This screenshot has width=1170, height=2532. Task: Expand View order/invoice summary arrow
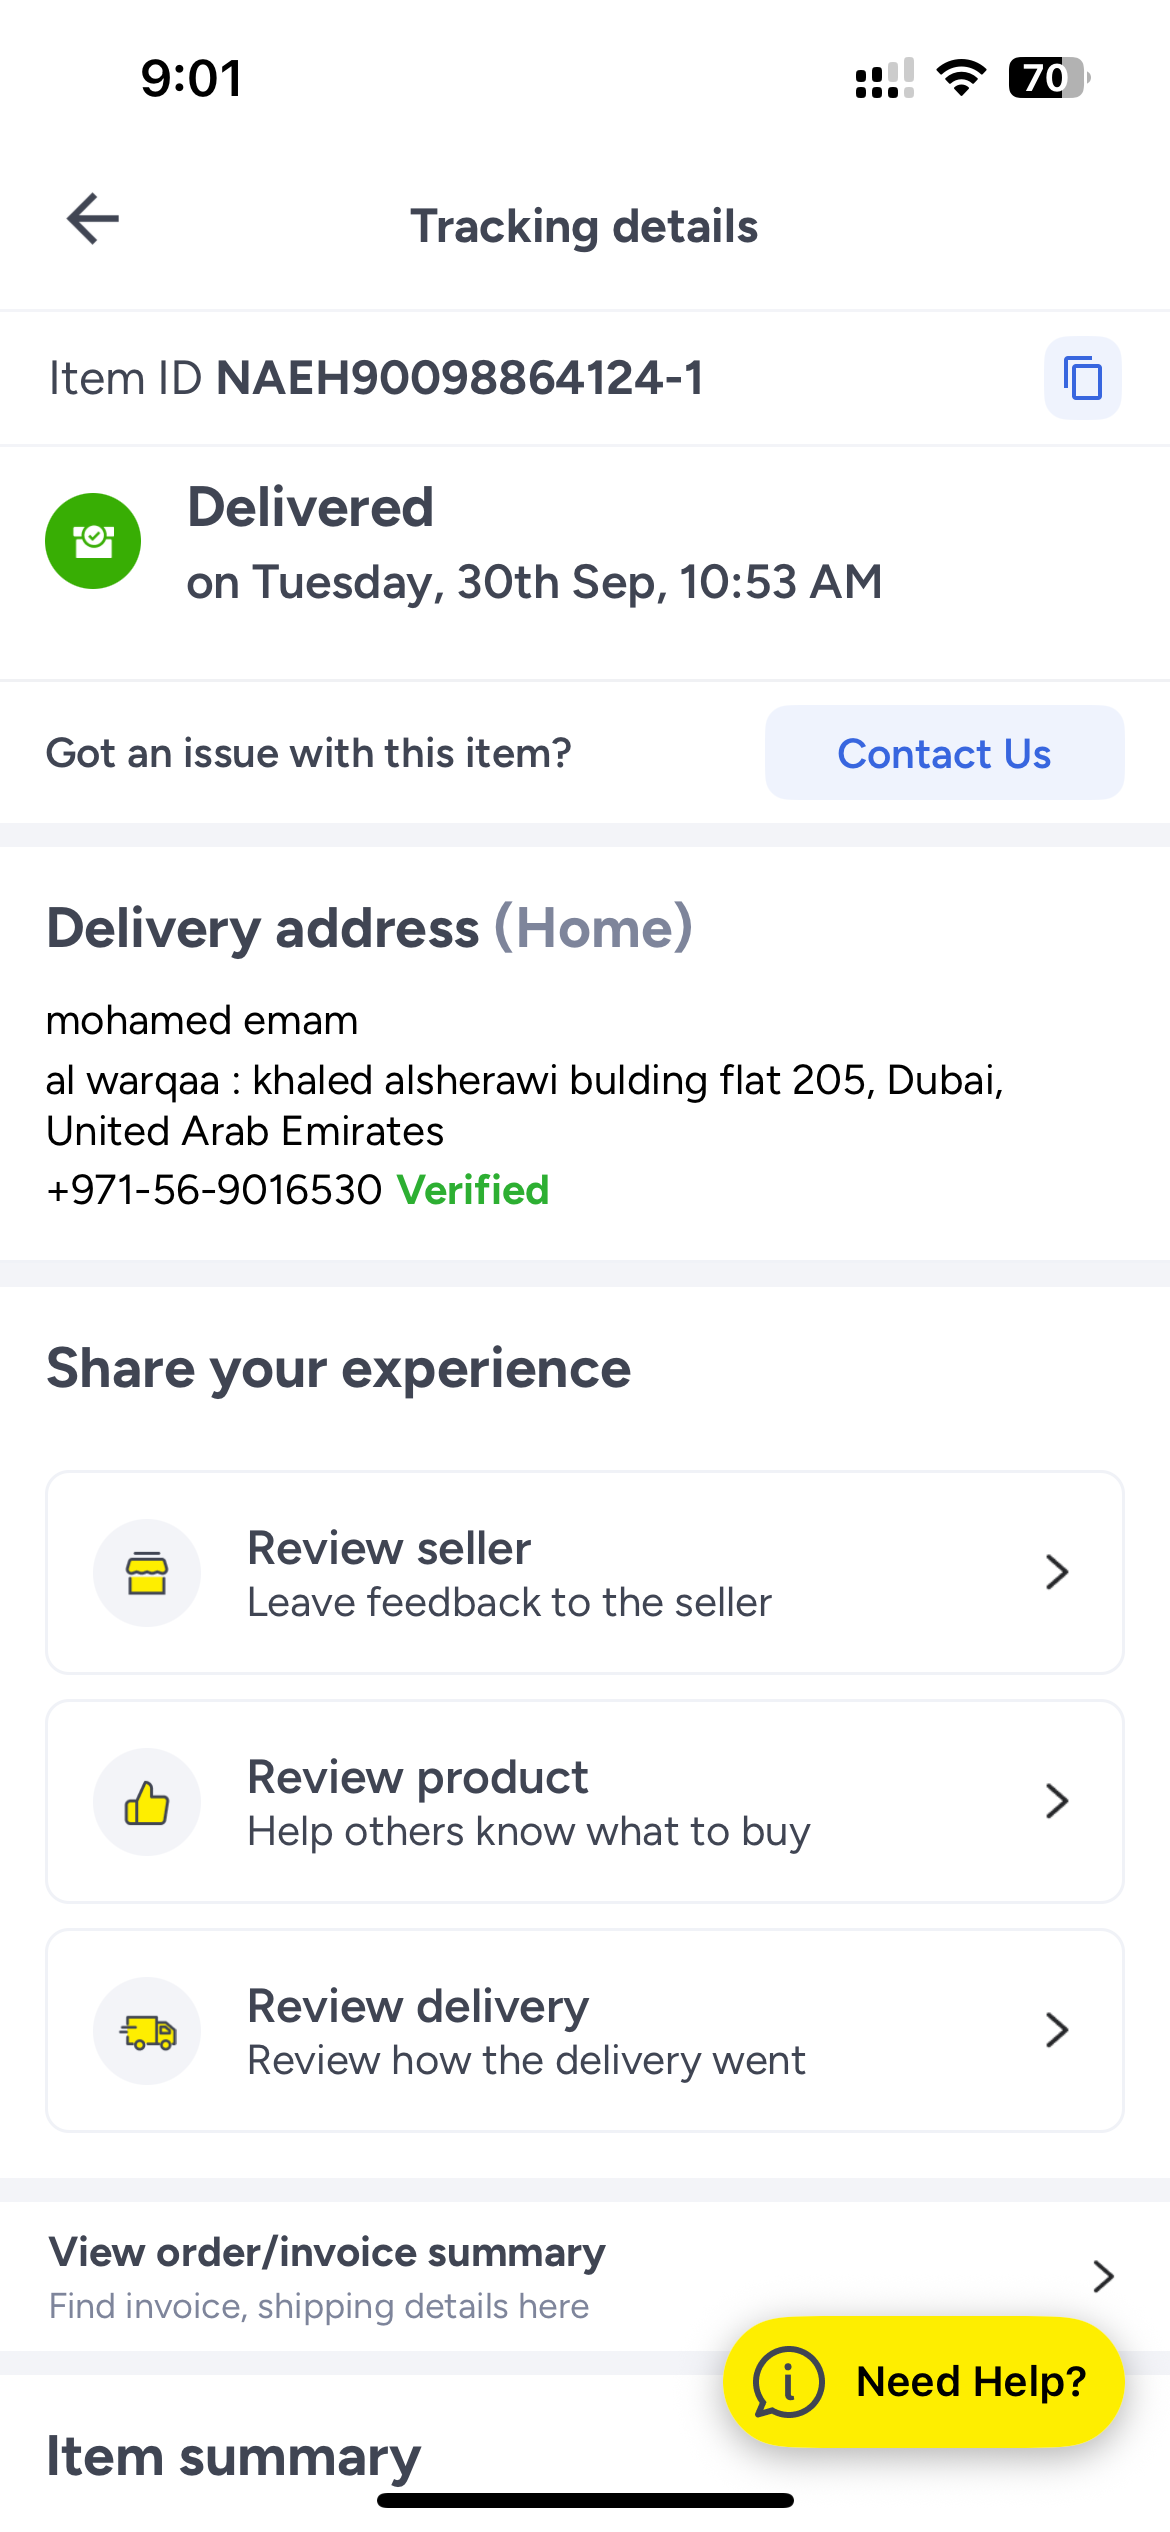point(1103,2277)
